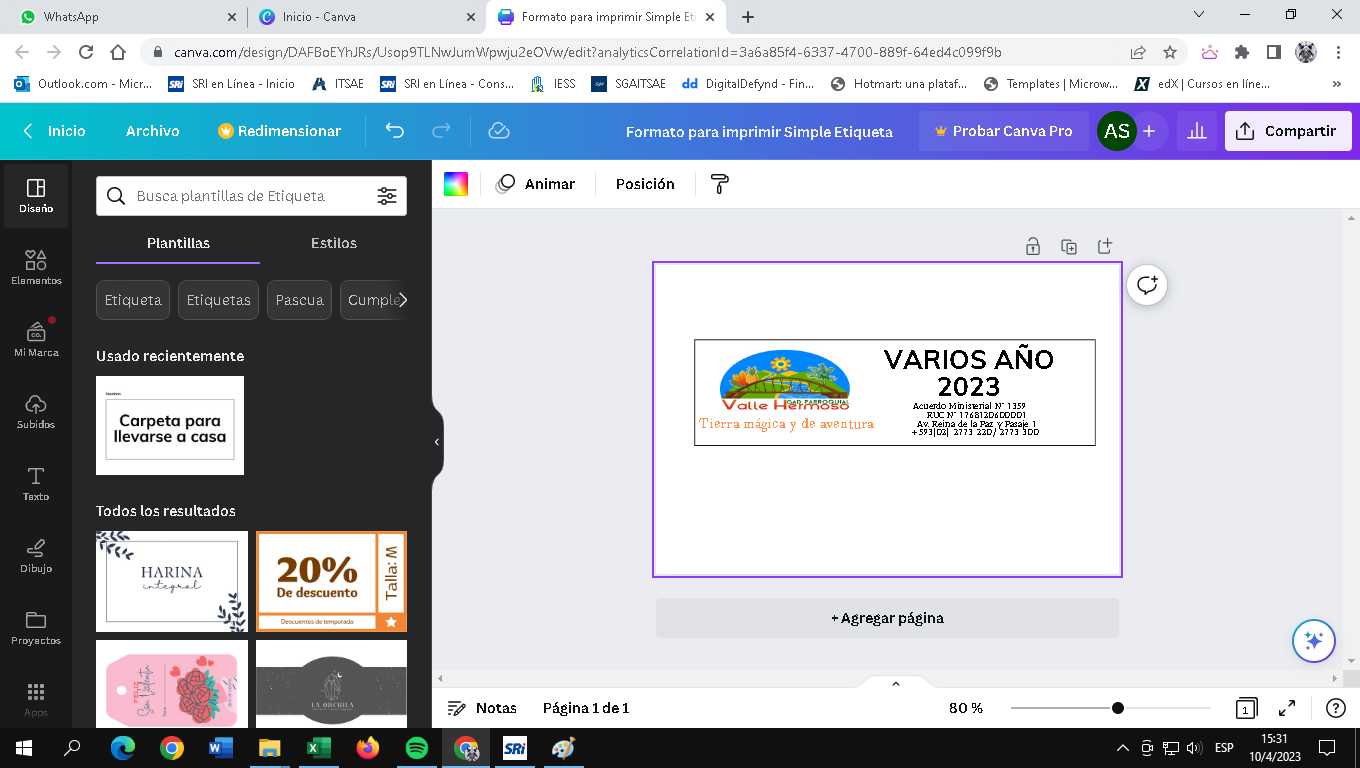Click the template search input field
Screen dimensions: 1360x768
pos(250,196)
